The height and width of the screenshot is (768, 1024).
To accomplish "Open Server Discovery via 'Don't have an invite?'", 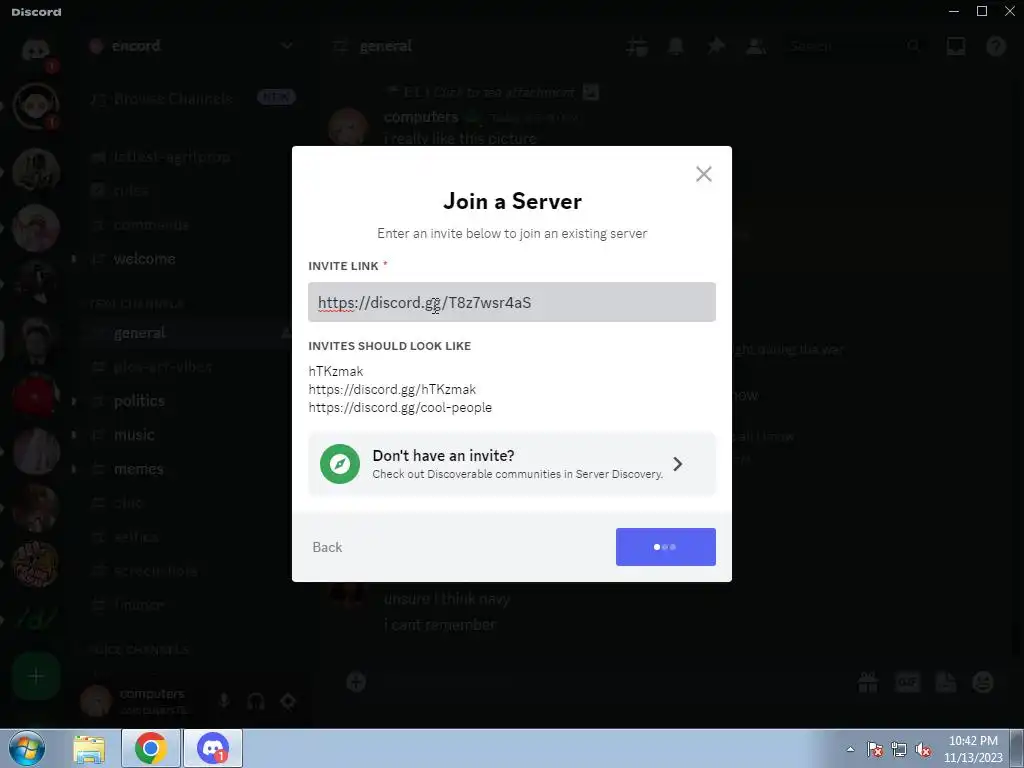I will [x=511, y=464].
